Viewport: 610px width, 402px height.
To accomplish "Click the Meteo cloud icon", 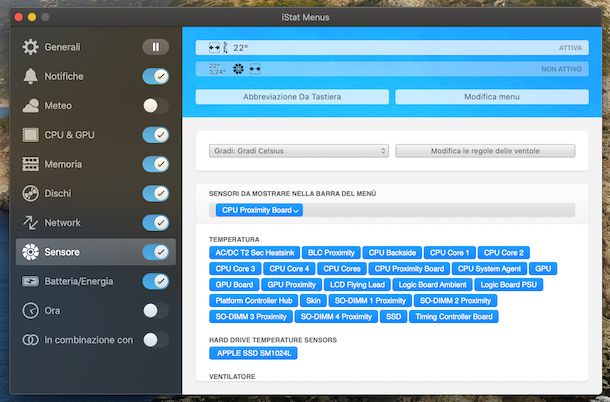I will [x=30, y=105].
